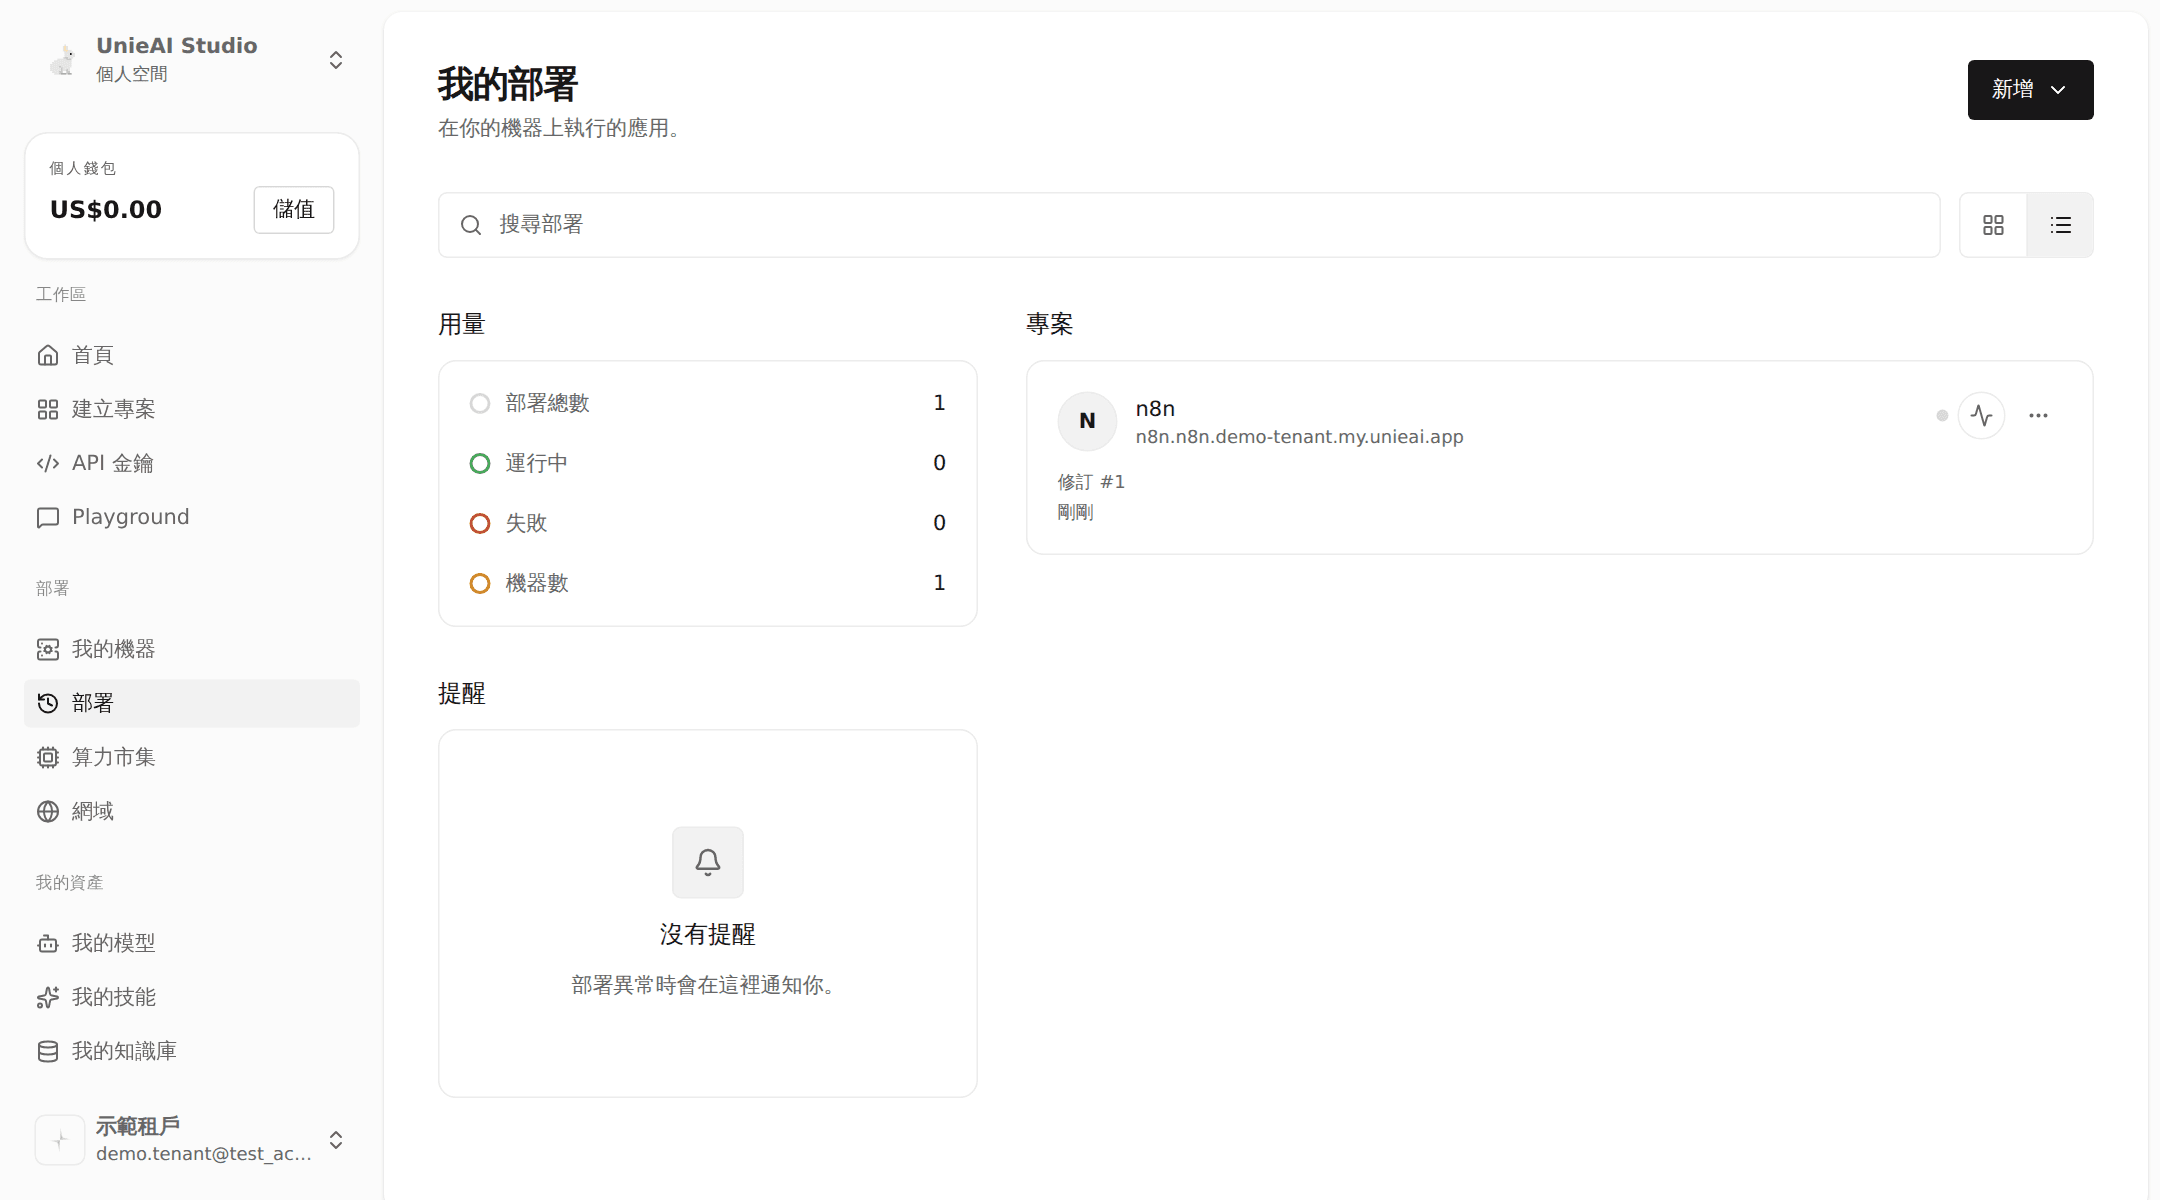Viewport: 2160px width, 1200px height.
Task: Expand UnieAI Studio workspace switcher
Action: 192,60
